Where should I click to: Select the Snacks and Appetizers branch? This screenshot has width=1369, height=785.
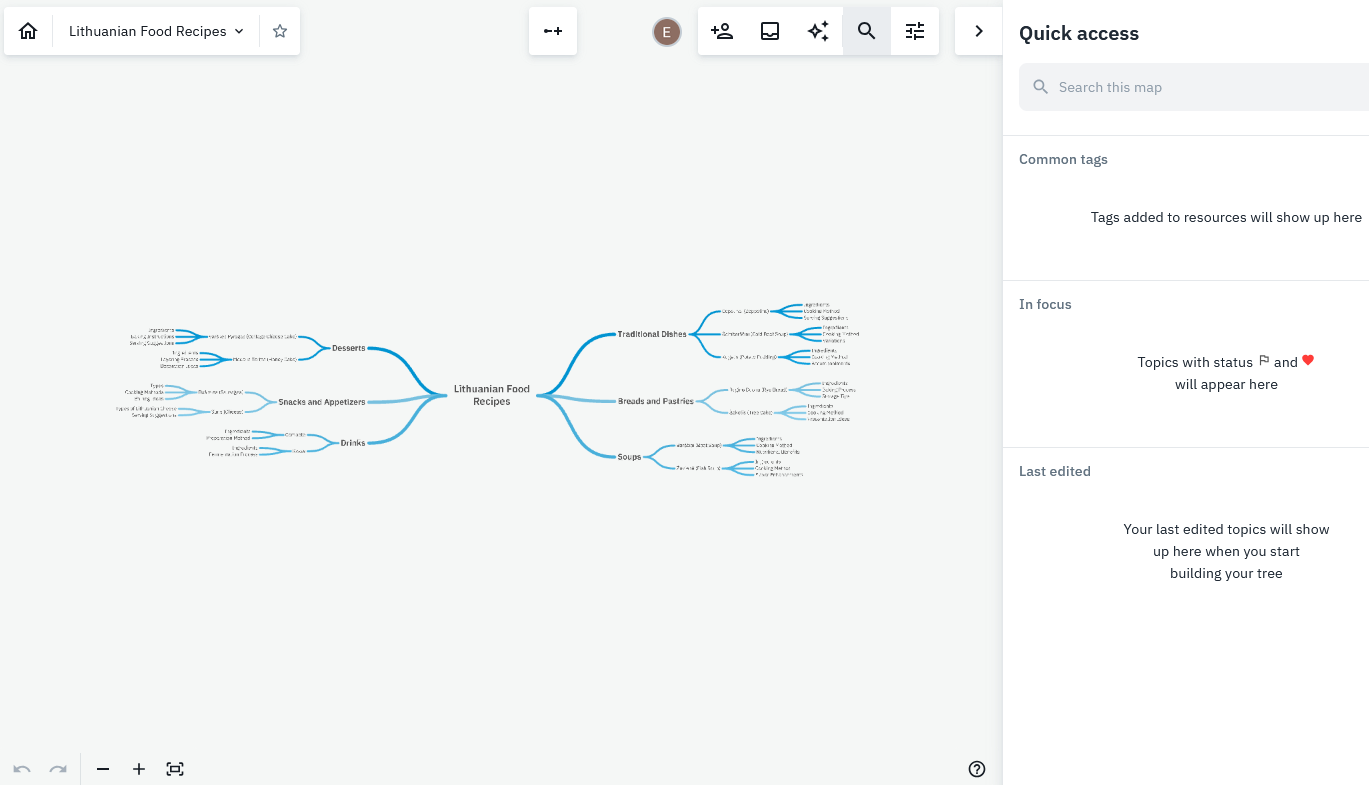pyautogui.click(x=321, y=402)
